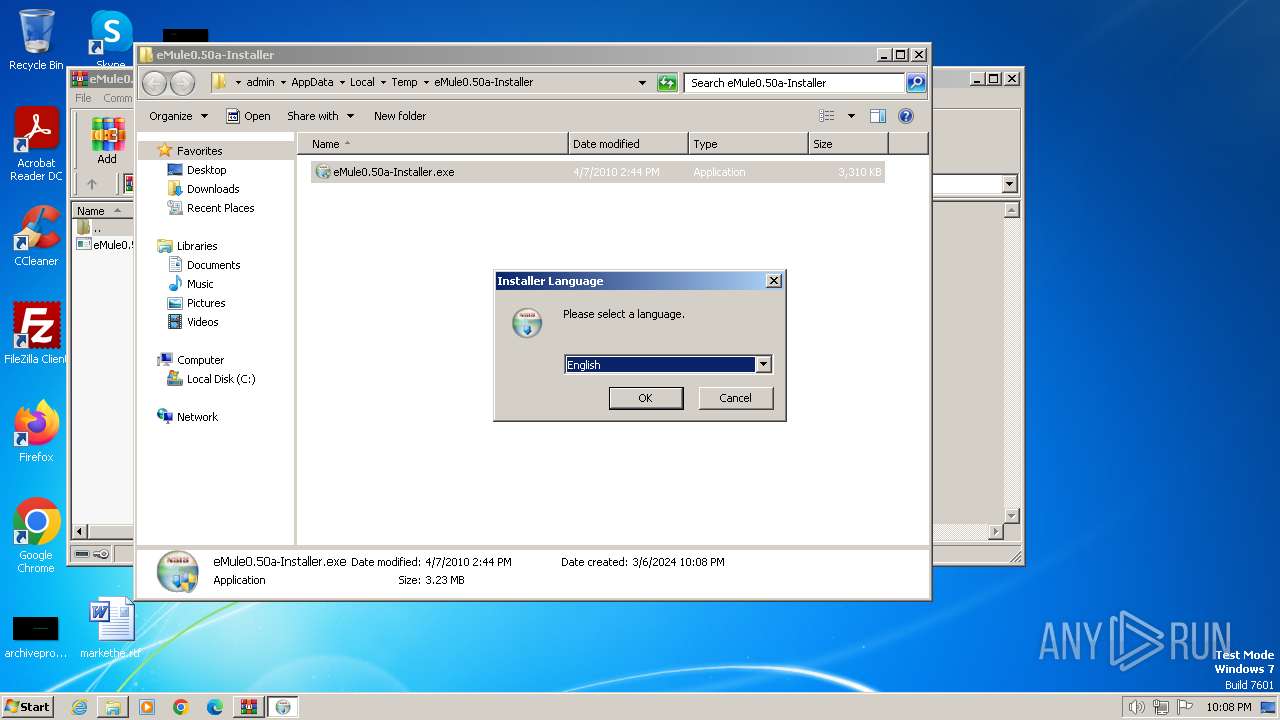This screenshot has height=720, width=1280.
Task: Open Documents library
Action: click(213, 265)
